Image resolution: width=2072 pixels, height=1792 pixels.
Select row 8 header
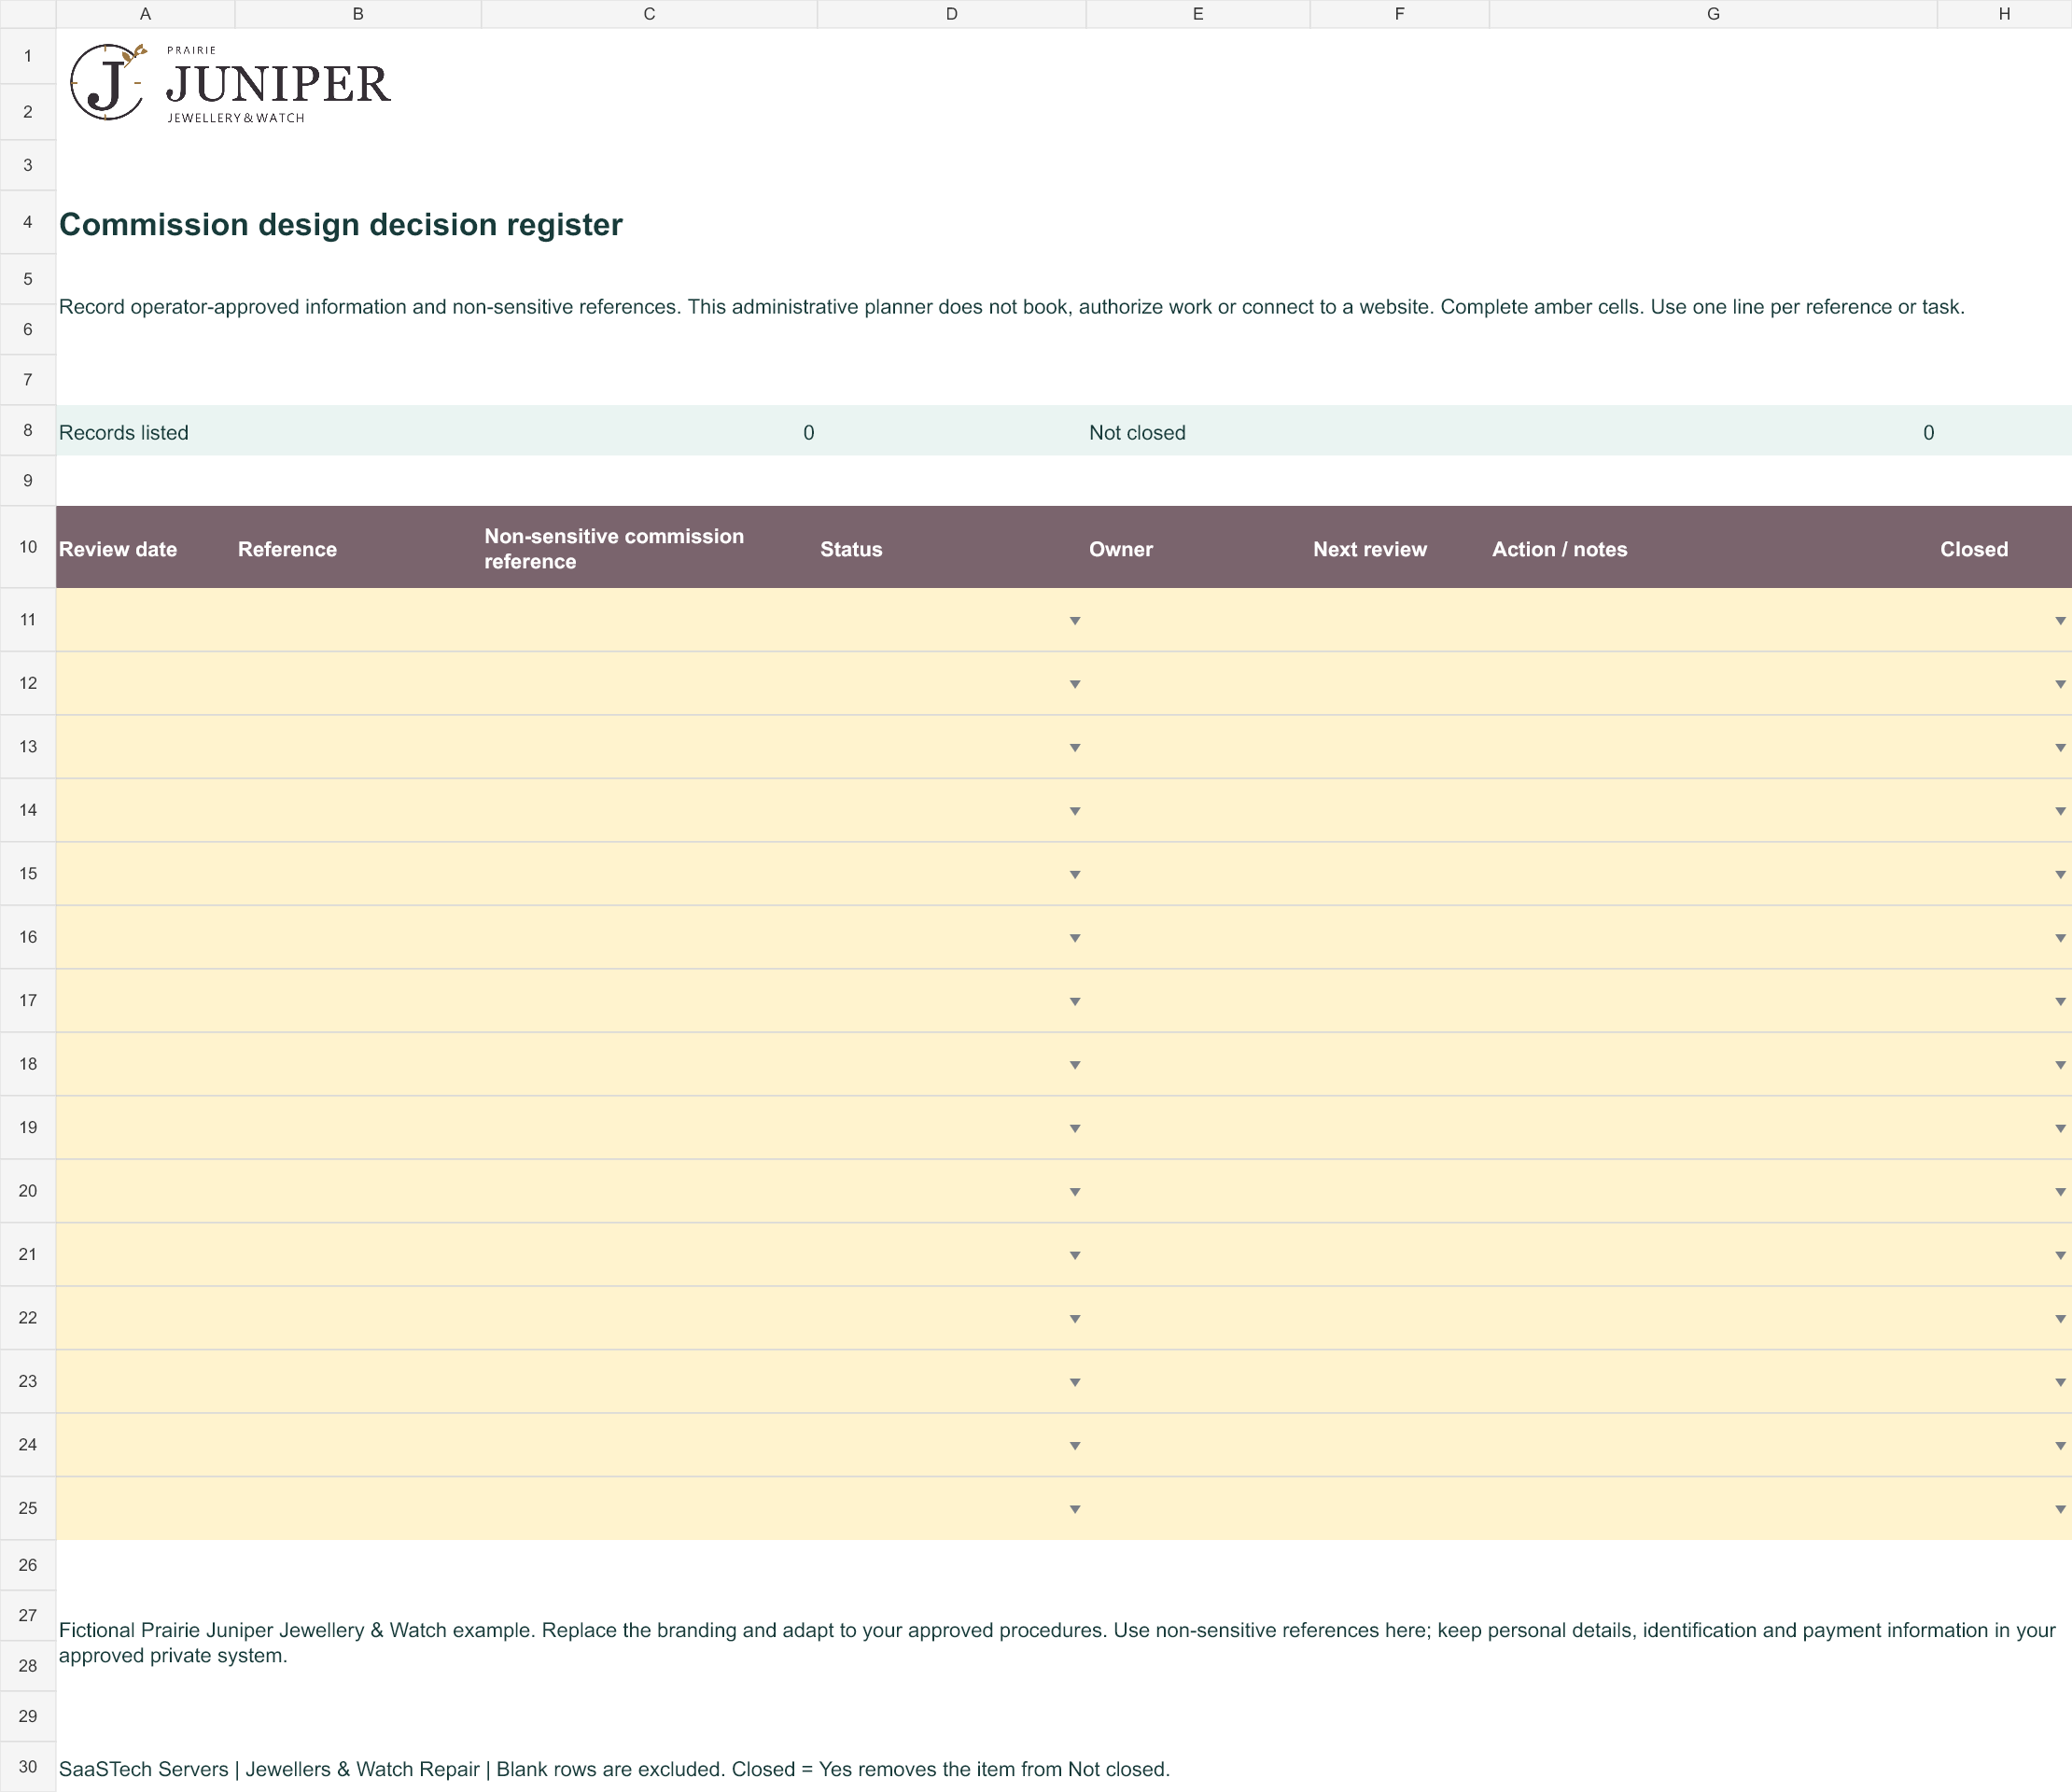click(x=28, y=430)
